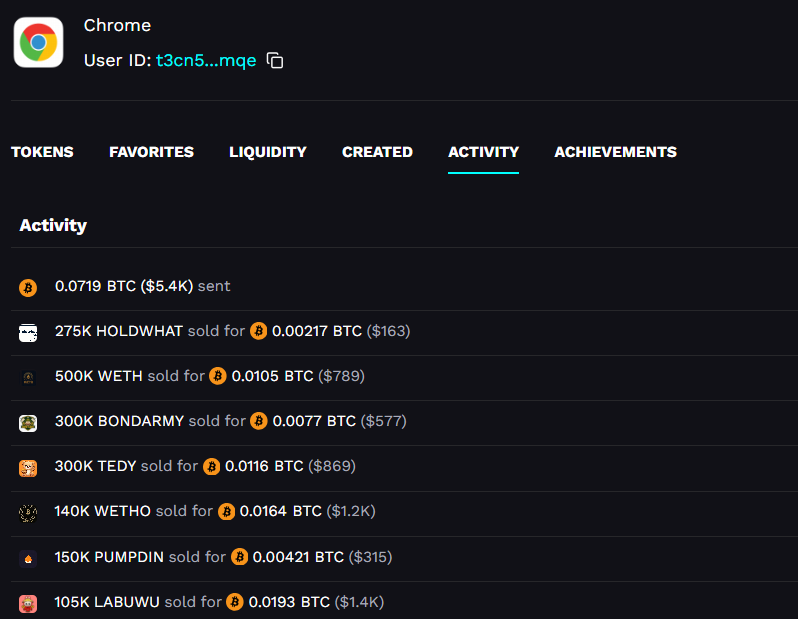Click the '($163)' dollar value
The width and height of the screenshot is (798, 619).
pyautogui.click(x=388, y=331)
